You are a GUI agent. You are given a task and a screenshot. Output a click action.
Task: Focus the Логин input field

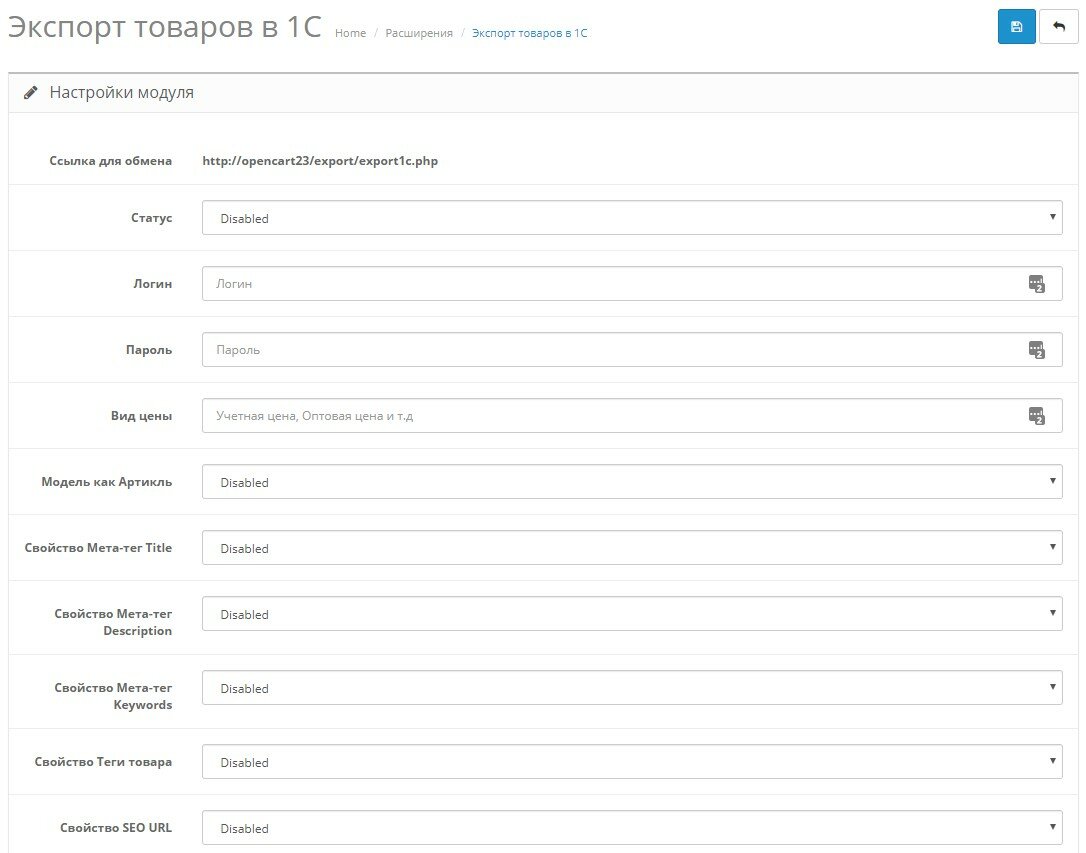[x=632, y=284]
